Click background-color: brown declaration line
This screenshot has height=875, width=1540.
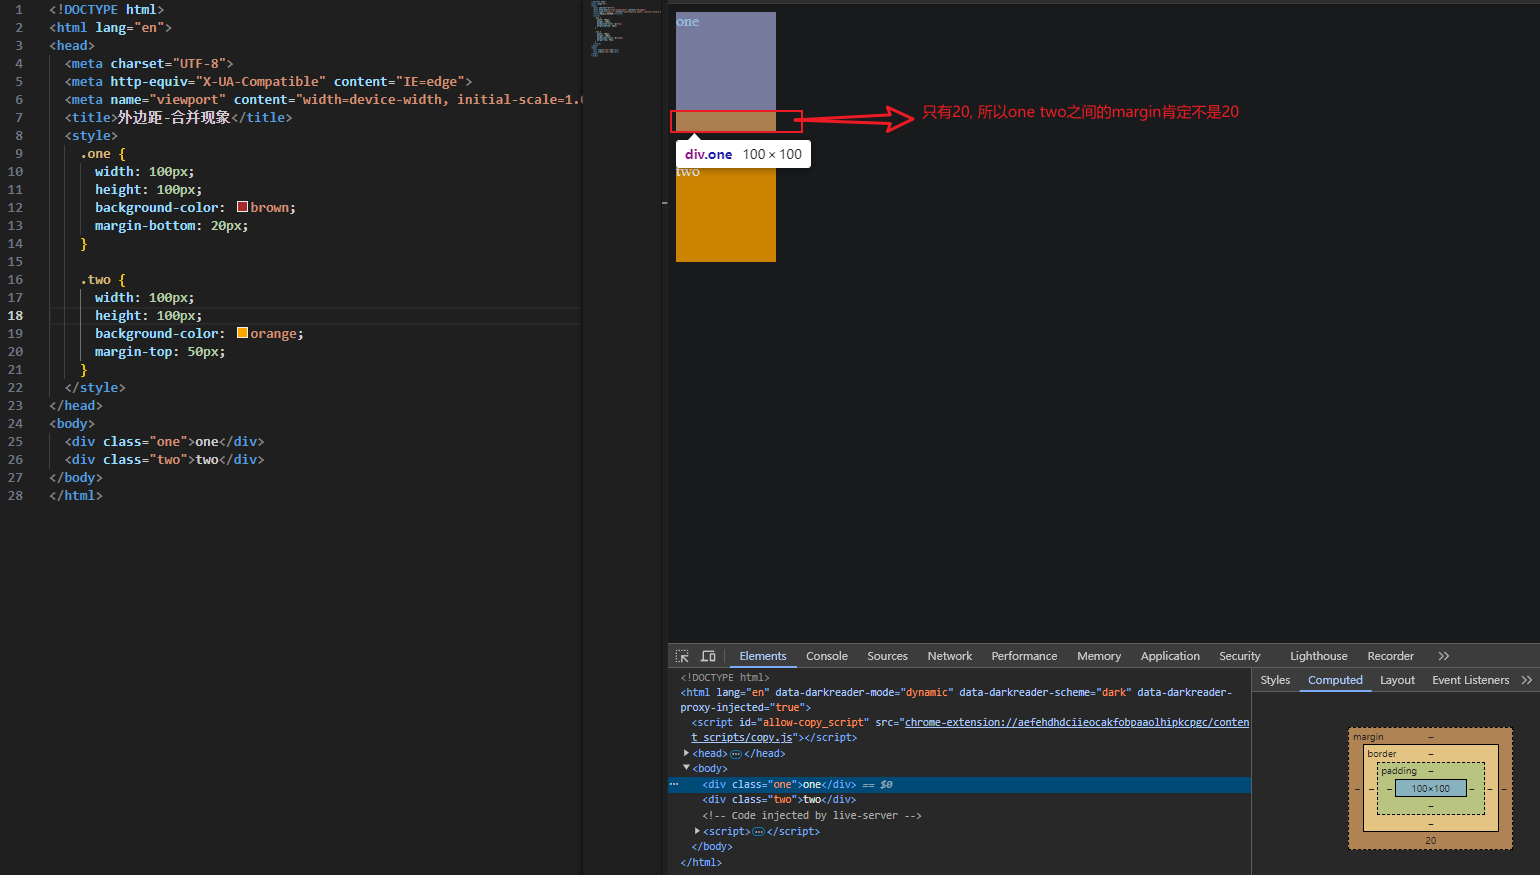click(195, 207)
